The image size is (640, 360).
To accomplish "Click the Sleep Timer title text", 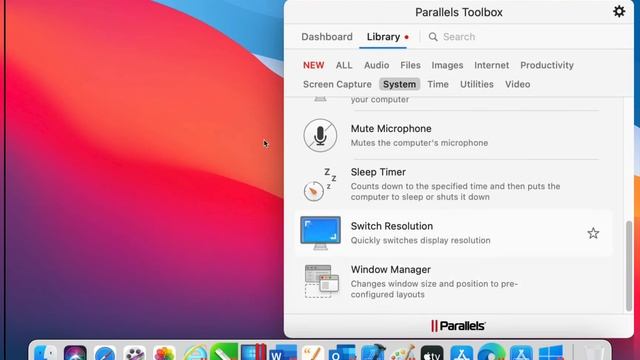I will 378,172.
